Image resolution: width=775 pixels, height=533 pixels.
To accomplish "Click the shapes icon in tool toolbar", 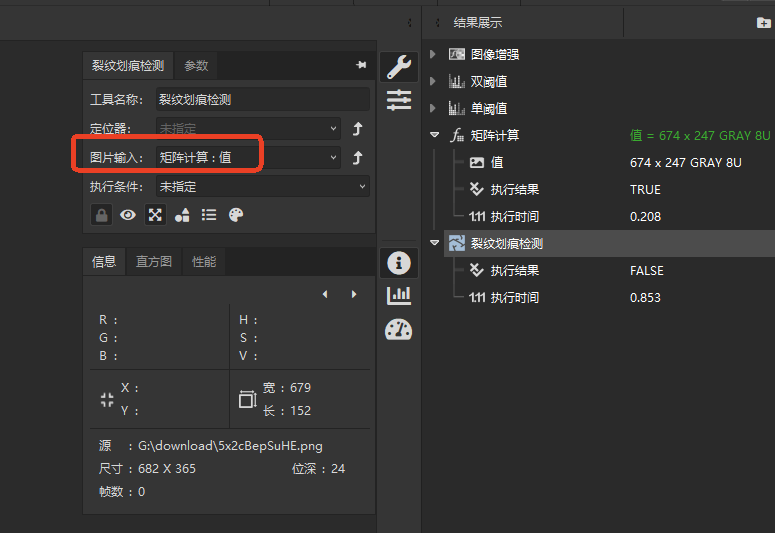I will click(182, 215).
